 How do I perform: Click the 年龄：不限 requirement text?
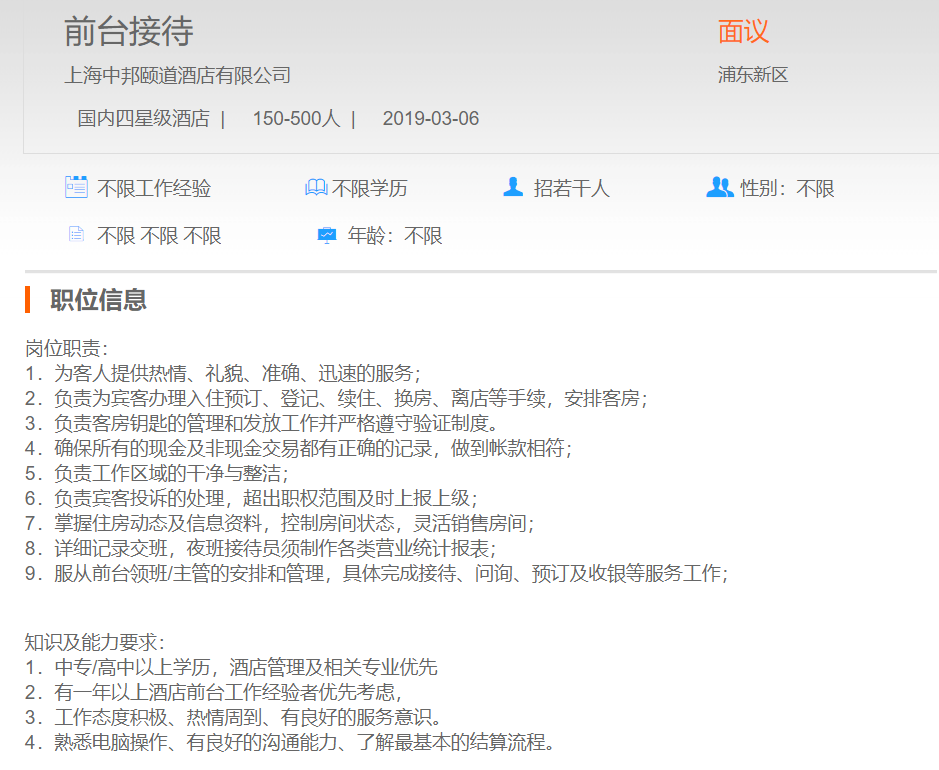coord(395,236)
